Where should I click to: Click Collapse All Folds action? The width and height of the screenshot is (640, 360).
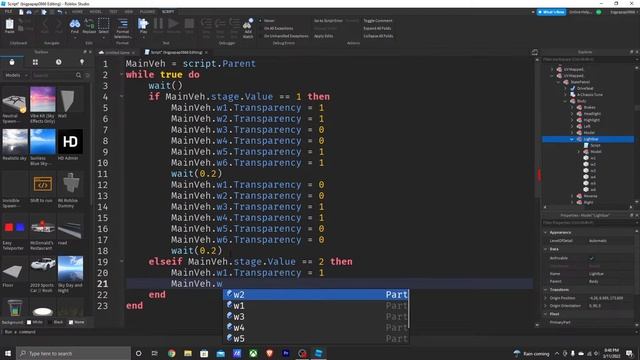point(378,36)
